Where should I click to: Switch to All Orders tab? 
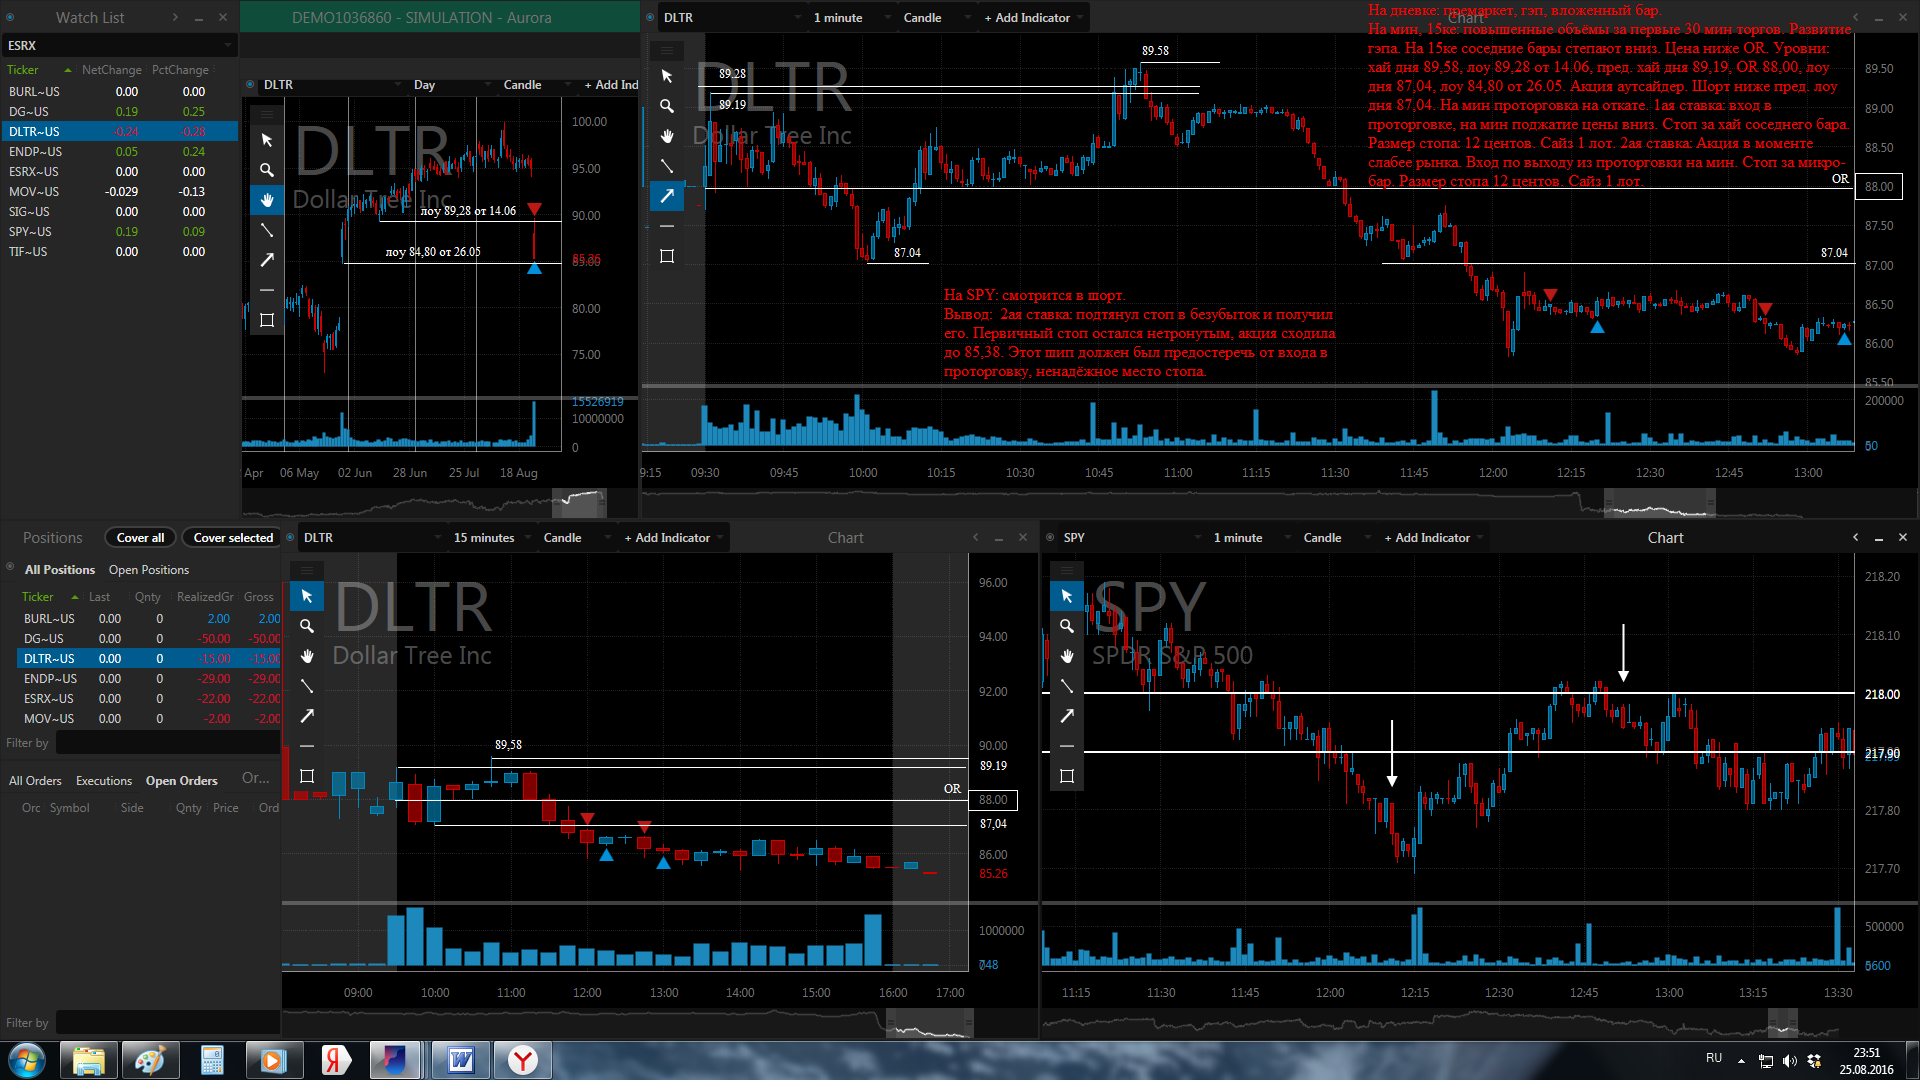[x=35, y=780]
